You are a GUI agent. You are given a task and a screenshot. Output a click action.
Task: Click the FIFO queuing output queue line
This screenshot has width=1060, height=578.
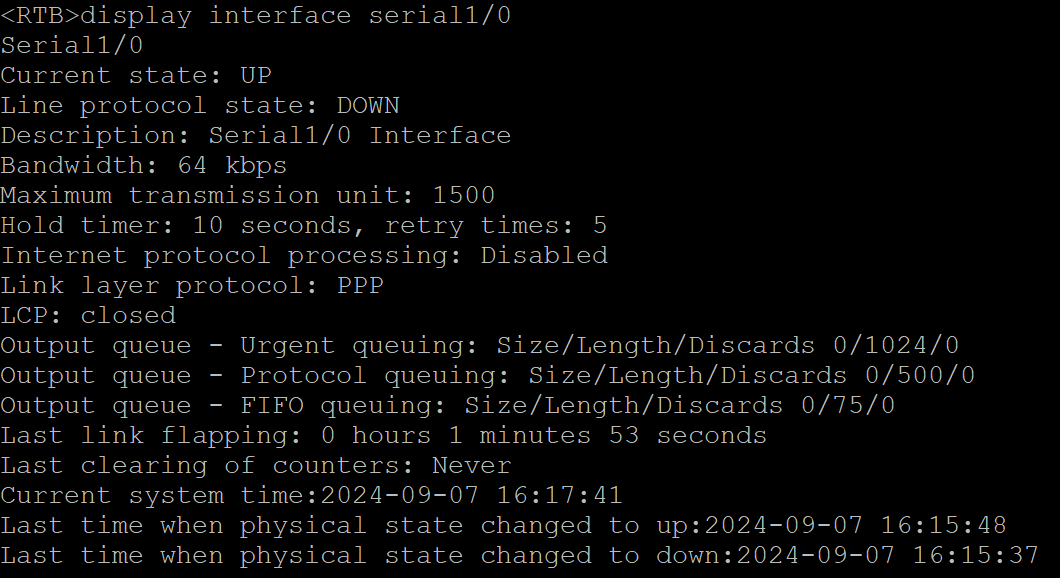point(448,405)
